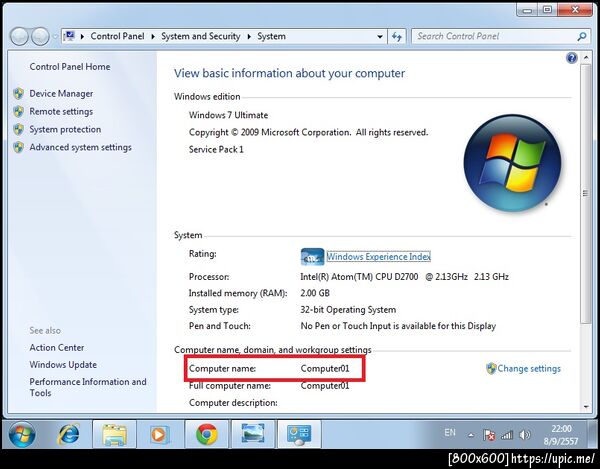This screenshot has width=600, height=469.
Task: Click the computer icon in address bar
Action: (69, 36)
